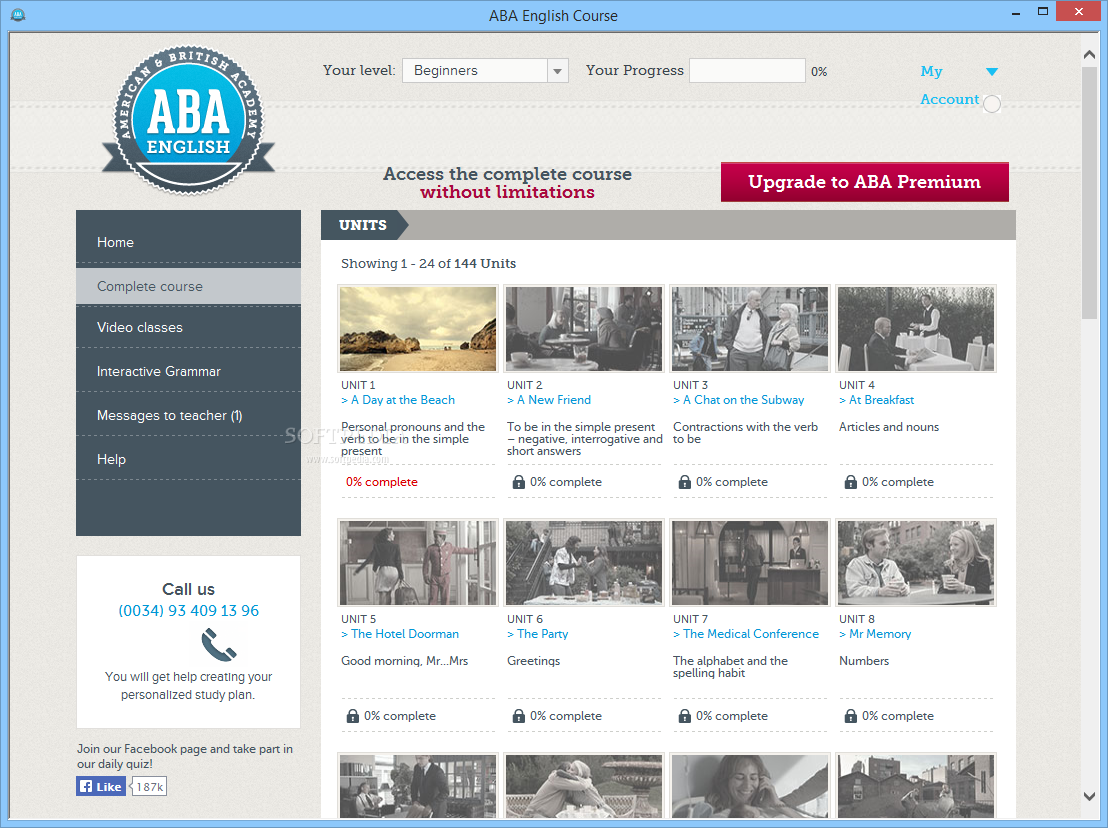Click the UNITS tab header
Image resolution: width=1108 pixels, height=828 pixels.
(x=363, y=225)
